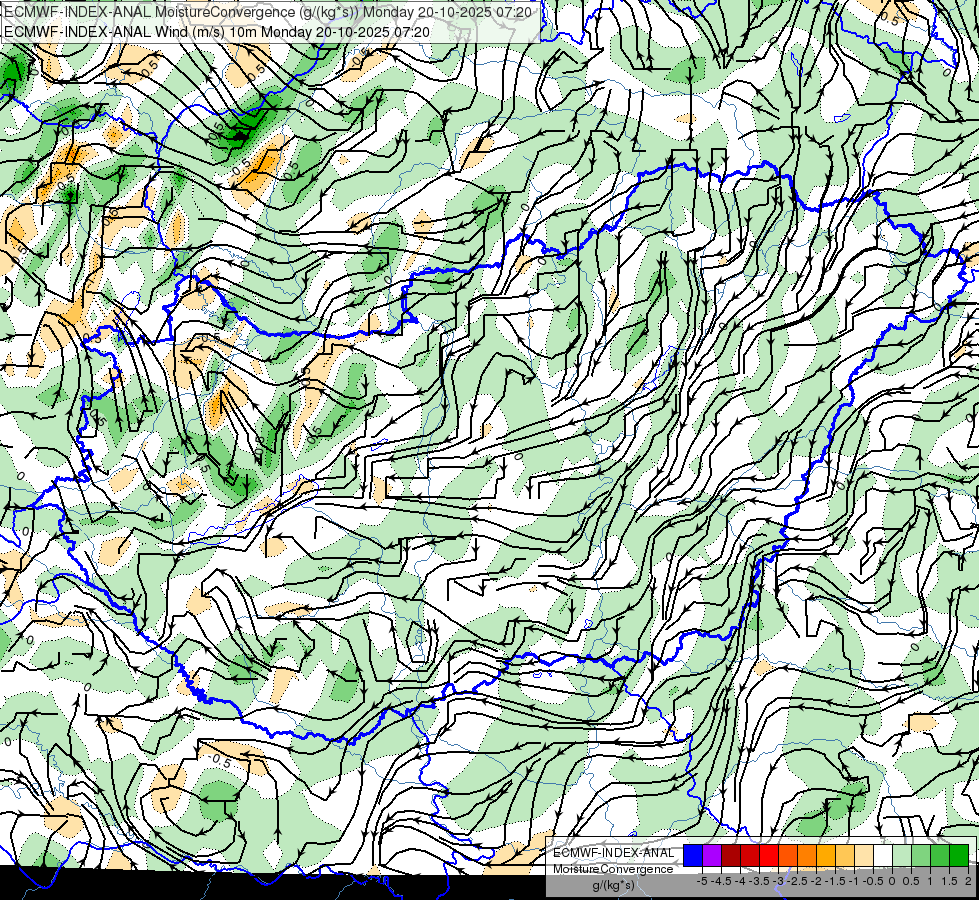
Task: Select the darkest green legend swatch
Action: click(x=959, y=856)
